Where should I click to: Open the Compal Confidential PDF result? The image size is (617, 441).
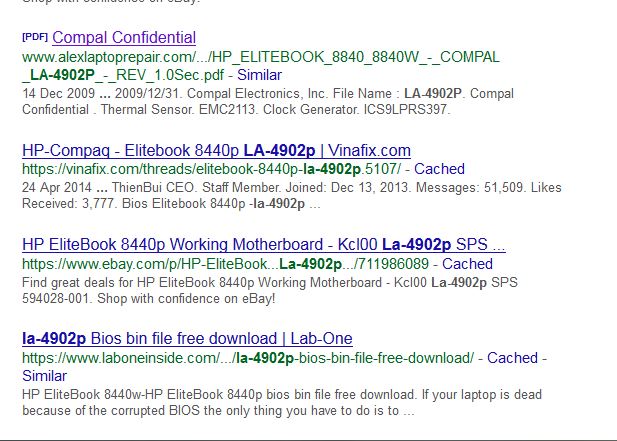point(124,38)
